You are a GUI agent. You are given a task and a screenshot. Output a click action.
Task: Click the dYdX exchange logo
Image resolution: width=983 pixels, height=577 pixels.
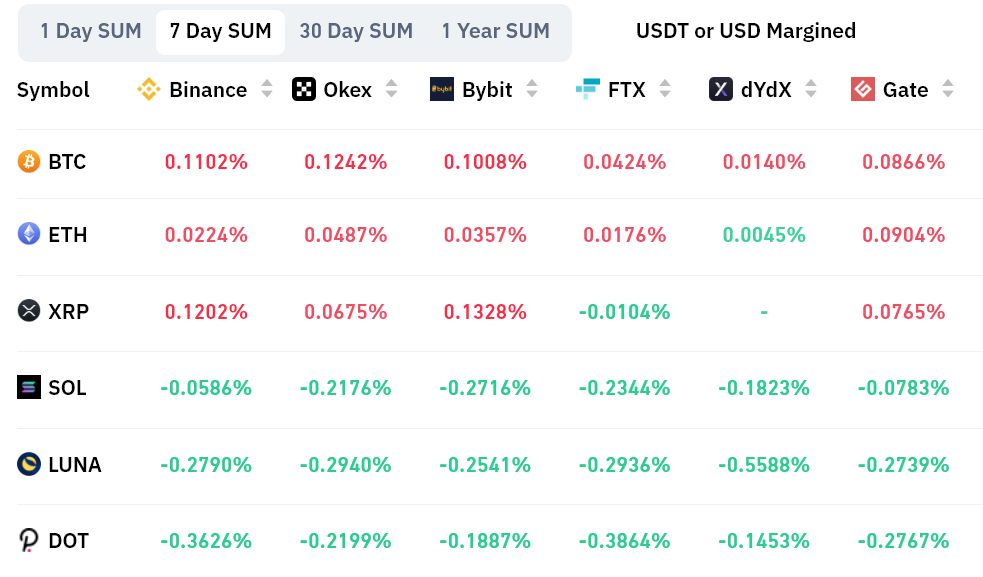(x=721, y=90)
